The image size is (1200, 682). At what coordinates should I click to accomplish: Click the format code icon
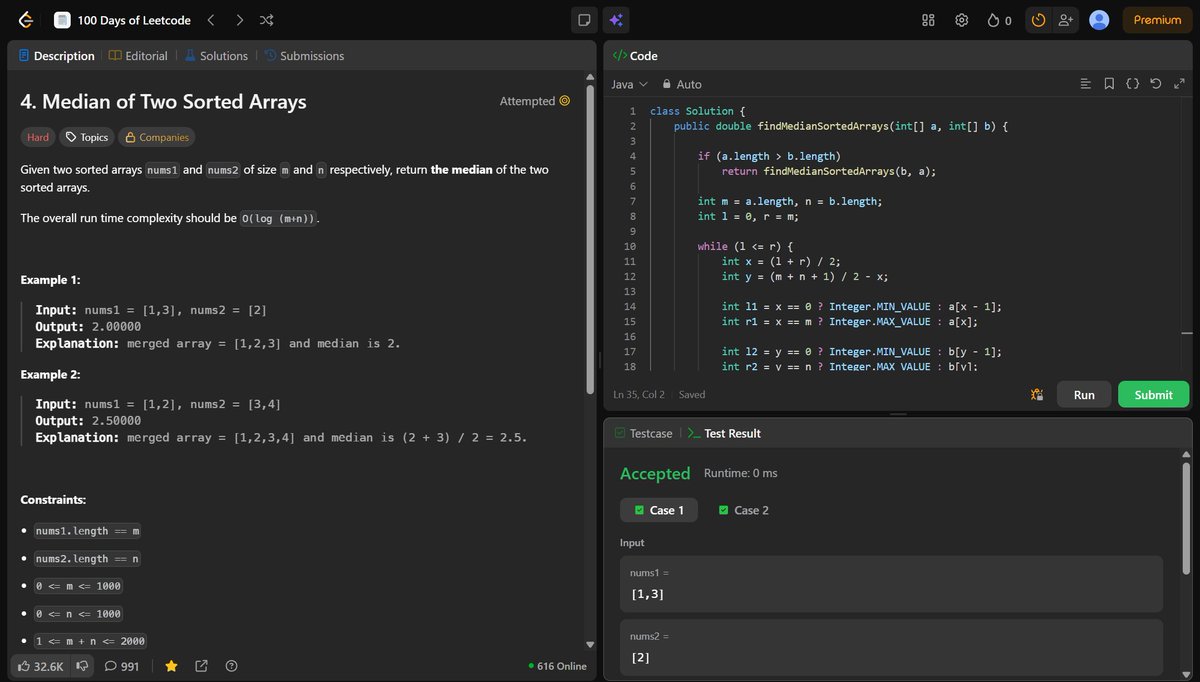1086,84
